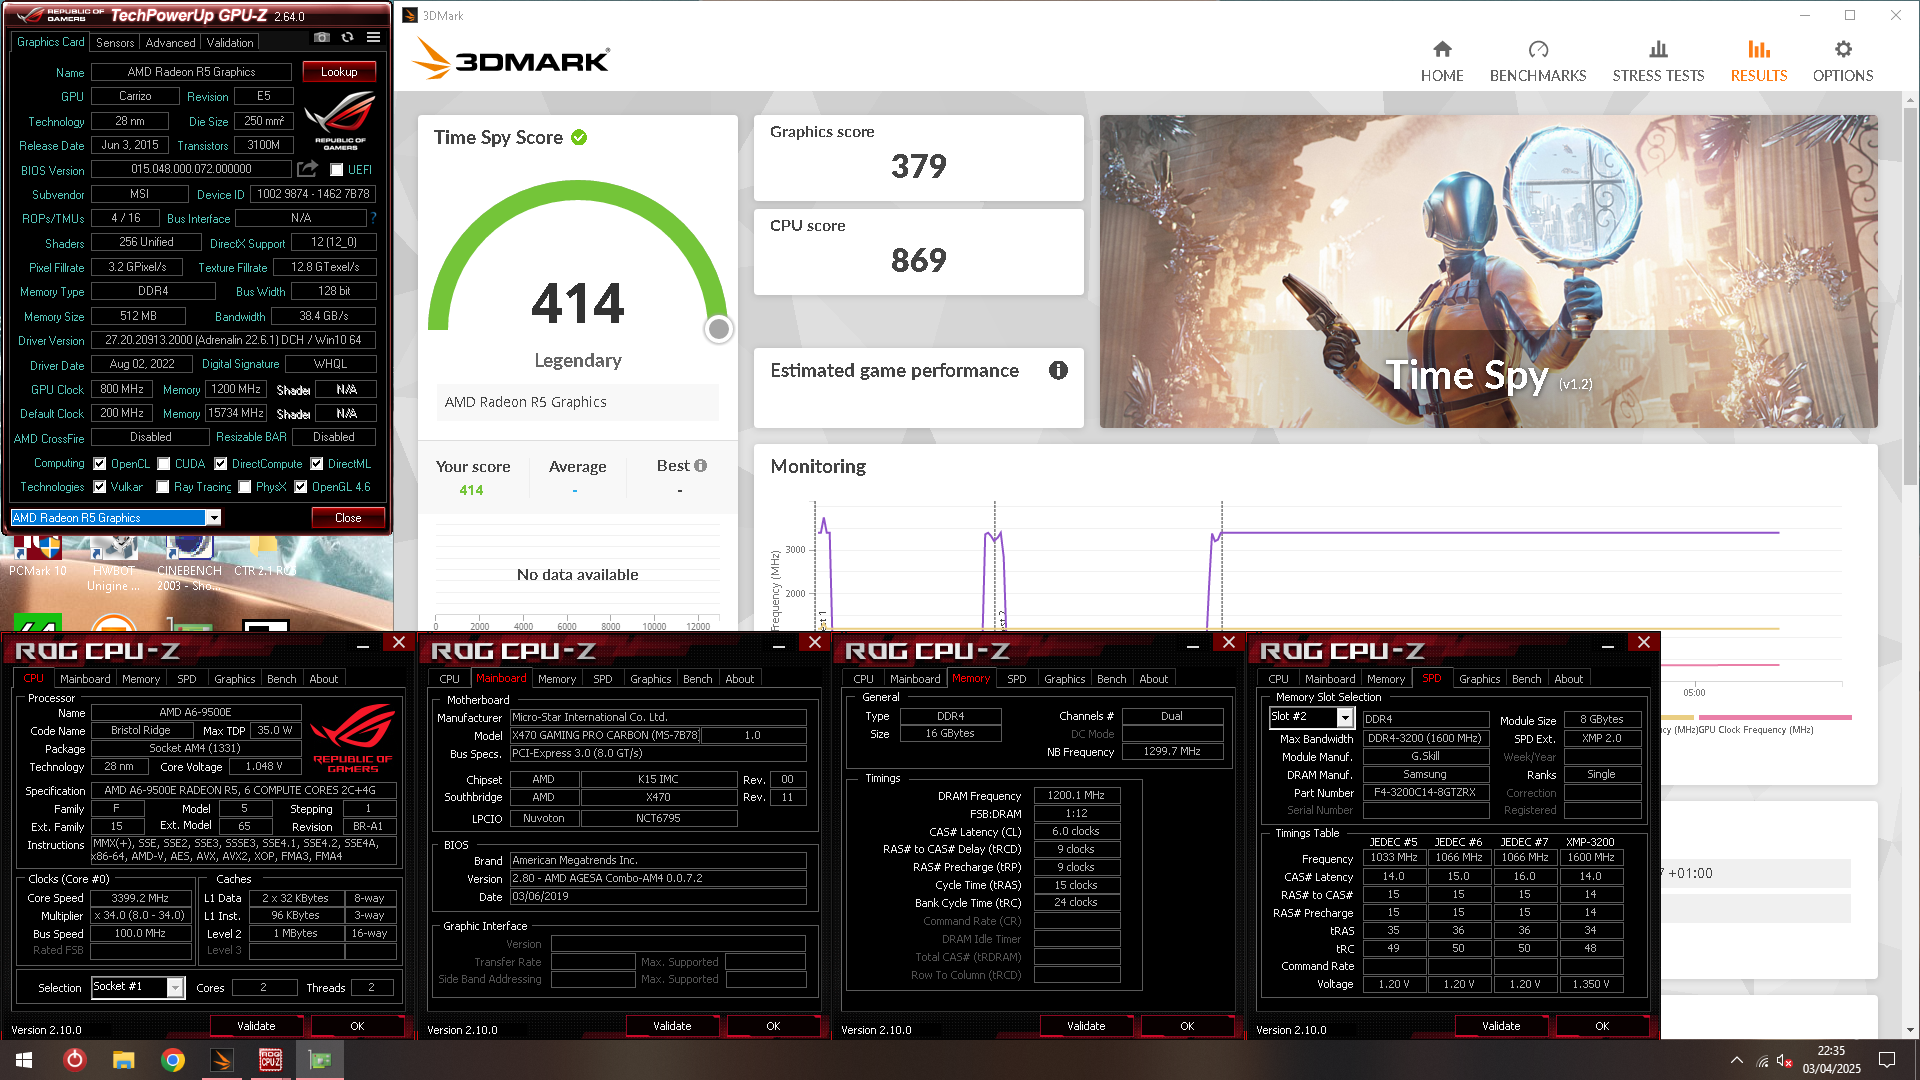The image size is (1920, 1080).
Task: Click the BIOS export share icon in GPU-Z
Action: [307, 169]
